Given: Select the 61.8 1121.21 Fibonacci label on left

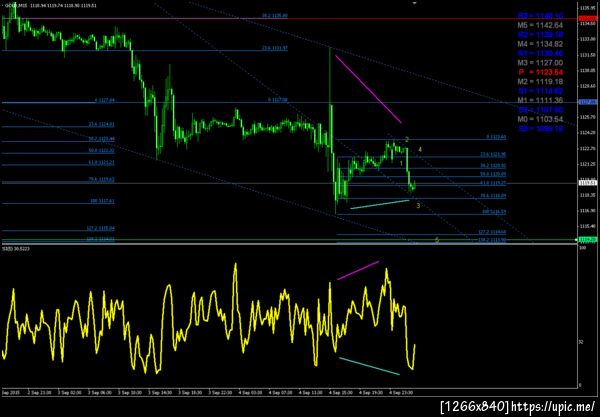Looking at the screenshot, I should point(101,163).
